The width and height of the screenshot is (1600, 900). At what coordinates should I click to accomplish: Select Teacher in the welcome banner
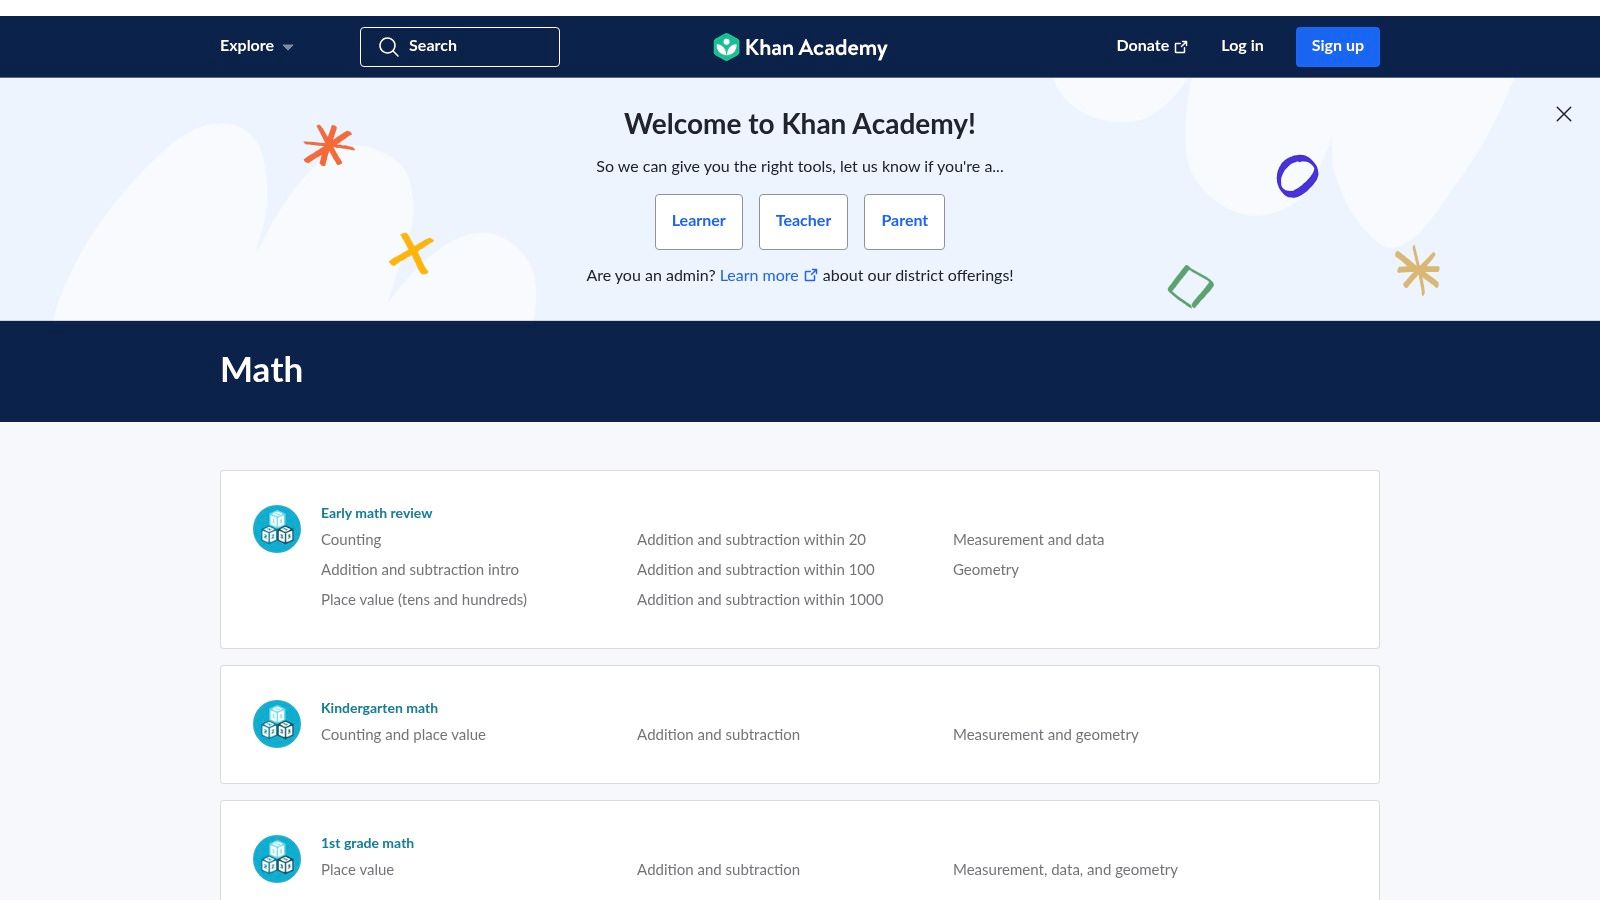[803, 221]
